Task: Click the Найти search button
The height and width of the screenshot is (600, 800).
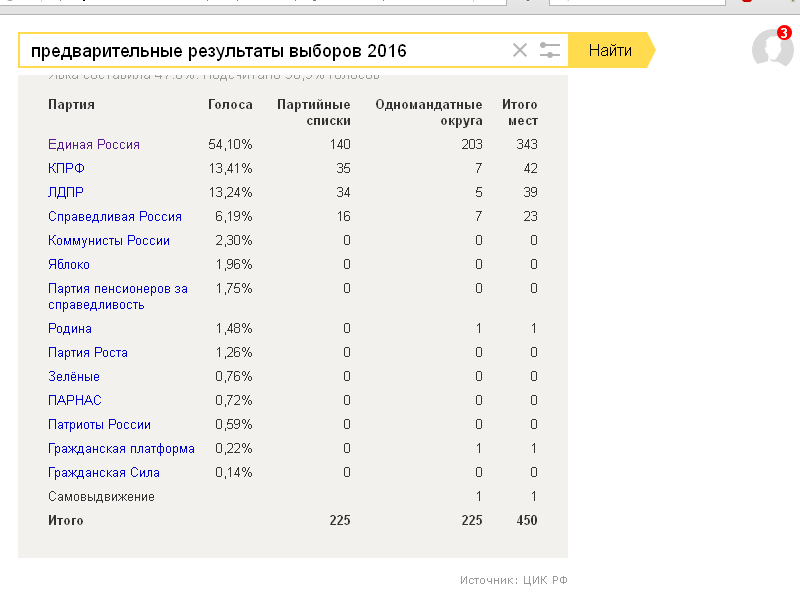Action: (611, 50)
